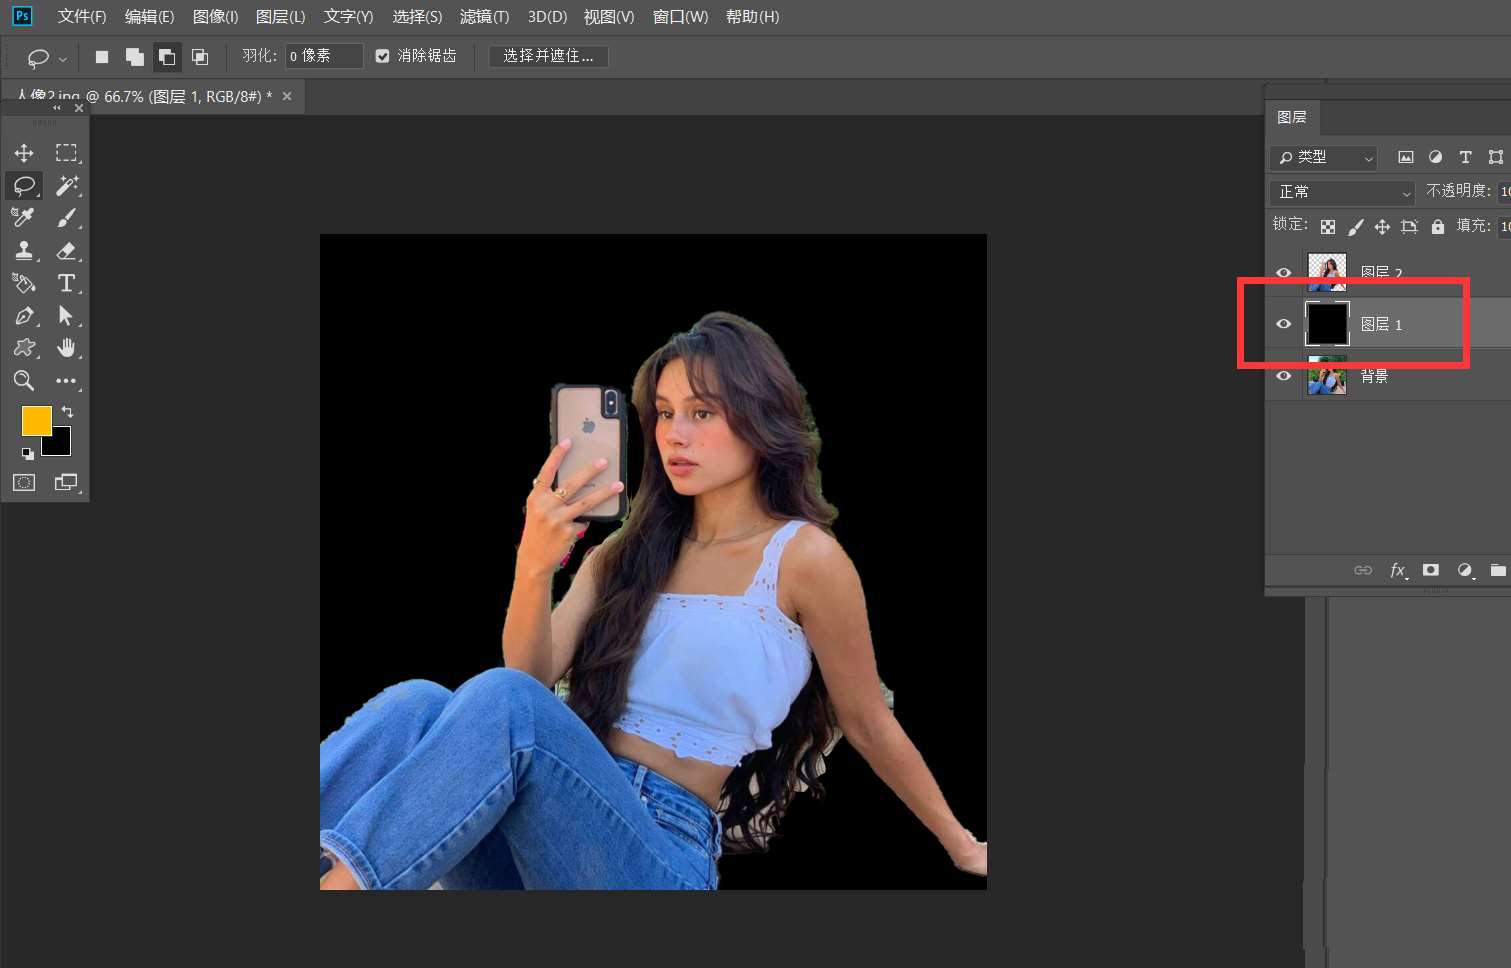
Task: Click the yellow foreground color swatch
Action: coord(35,420)
